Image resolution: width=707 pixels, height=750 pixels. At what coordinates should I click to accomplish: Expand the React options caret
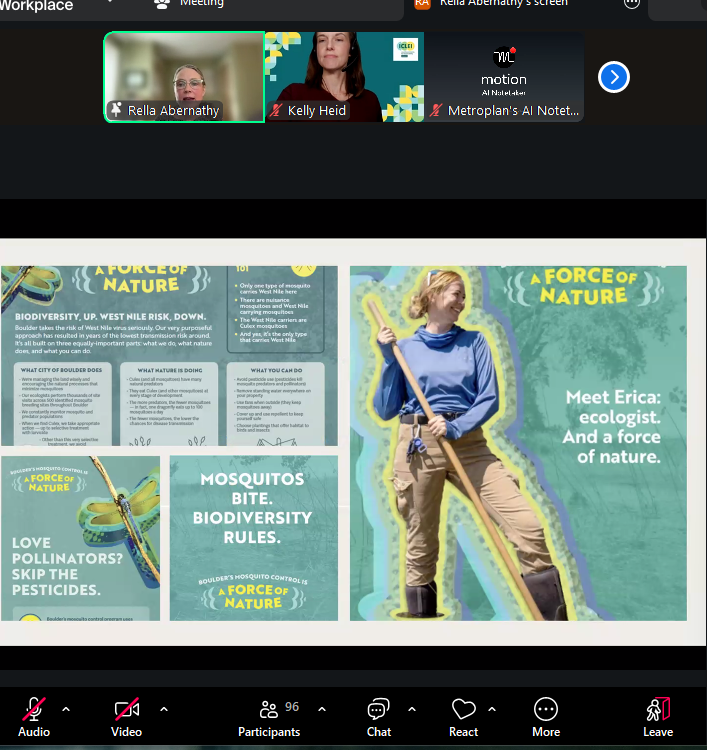tap(492, 709)
